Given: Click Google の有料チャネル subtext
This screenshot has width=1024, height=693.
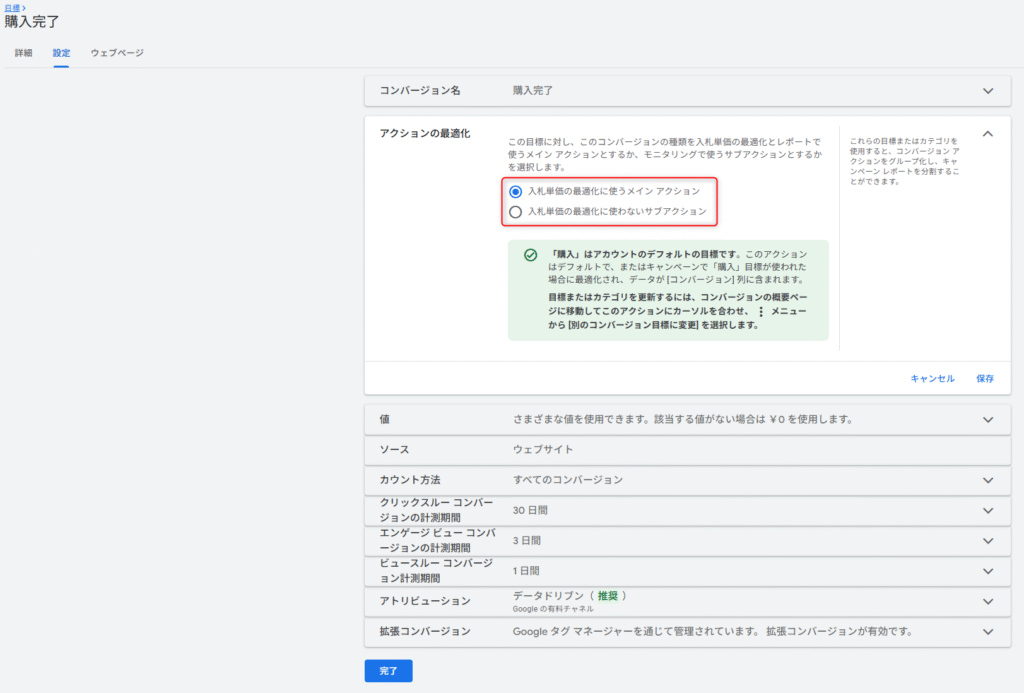Looking at the screenshot, I should (x=552, y=609).
